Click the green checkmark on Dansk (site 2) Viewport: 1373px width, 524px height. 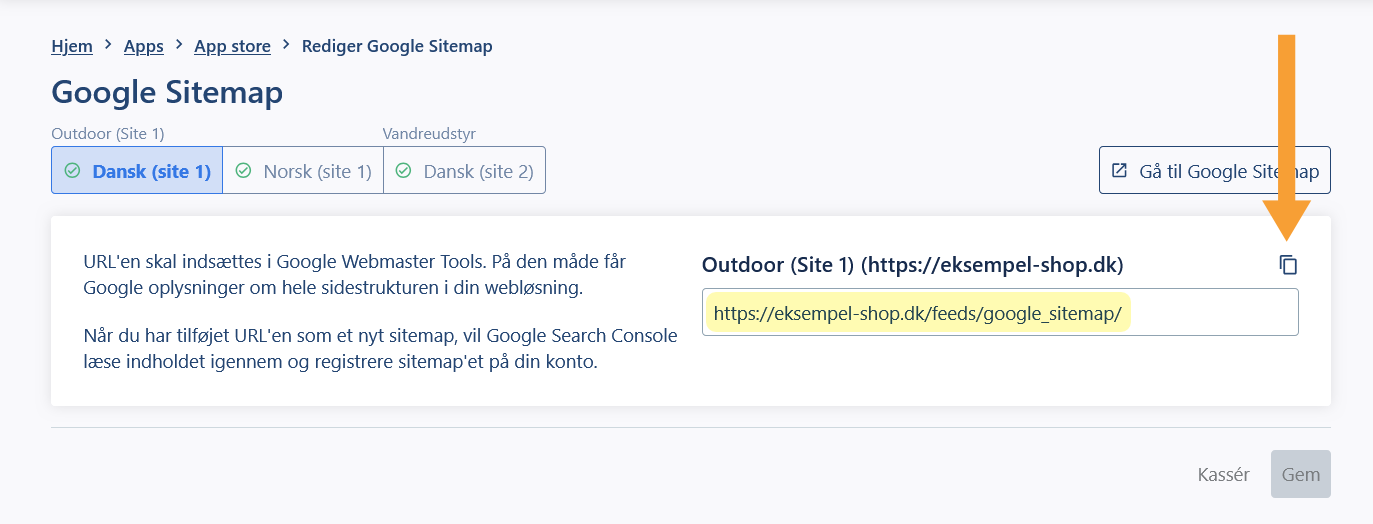[404, 171]
